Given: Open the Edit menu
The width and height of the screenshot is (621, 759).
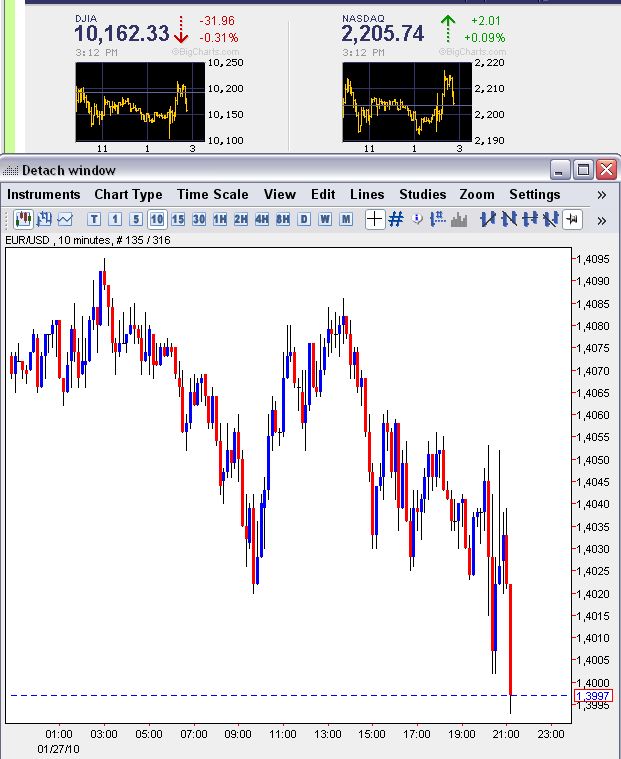Looking at the screenshot, I should pyautogui.click(x=323, y=195).
